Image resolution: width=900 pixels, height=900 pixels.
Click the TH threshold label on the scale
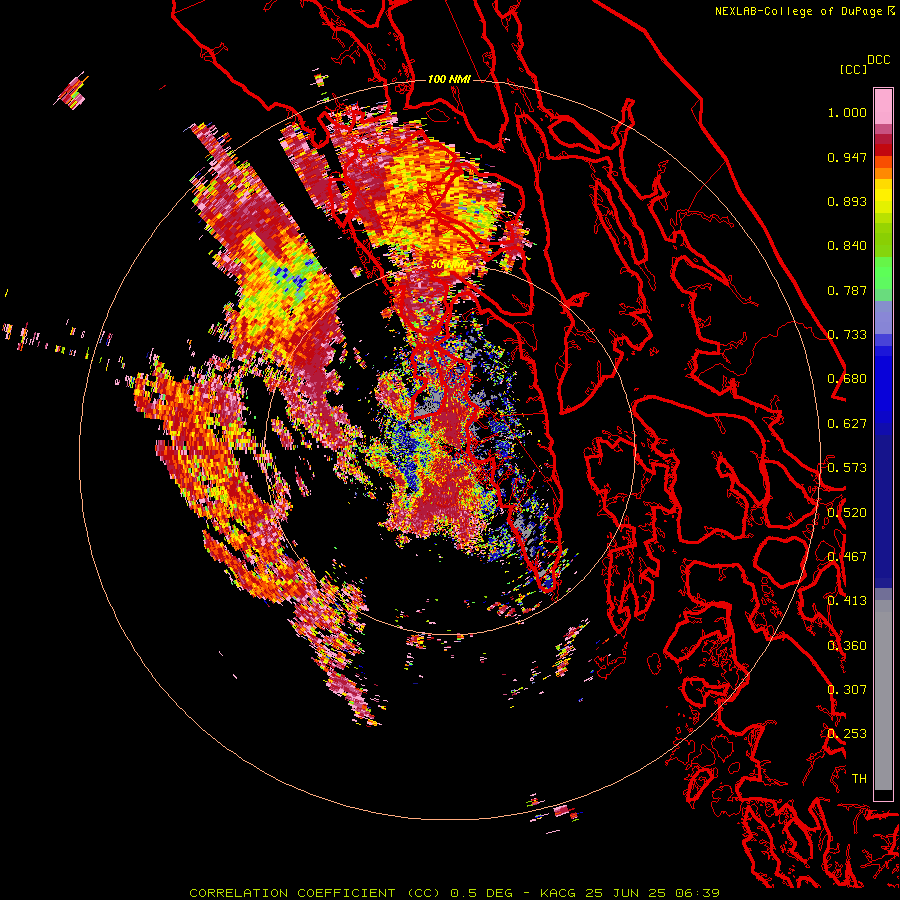click(x=859, y=779)
